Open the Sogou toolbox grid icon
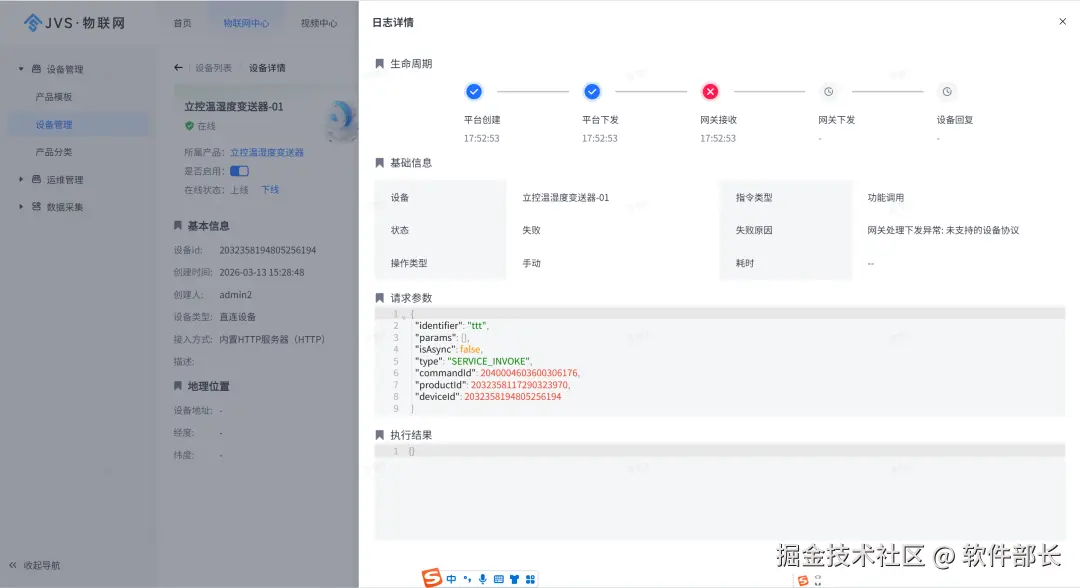Viewport: 1080px width, 588px height. pyautogui.click(x=530, y=578)
